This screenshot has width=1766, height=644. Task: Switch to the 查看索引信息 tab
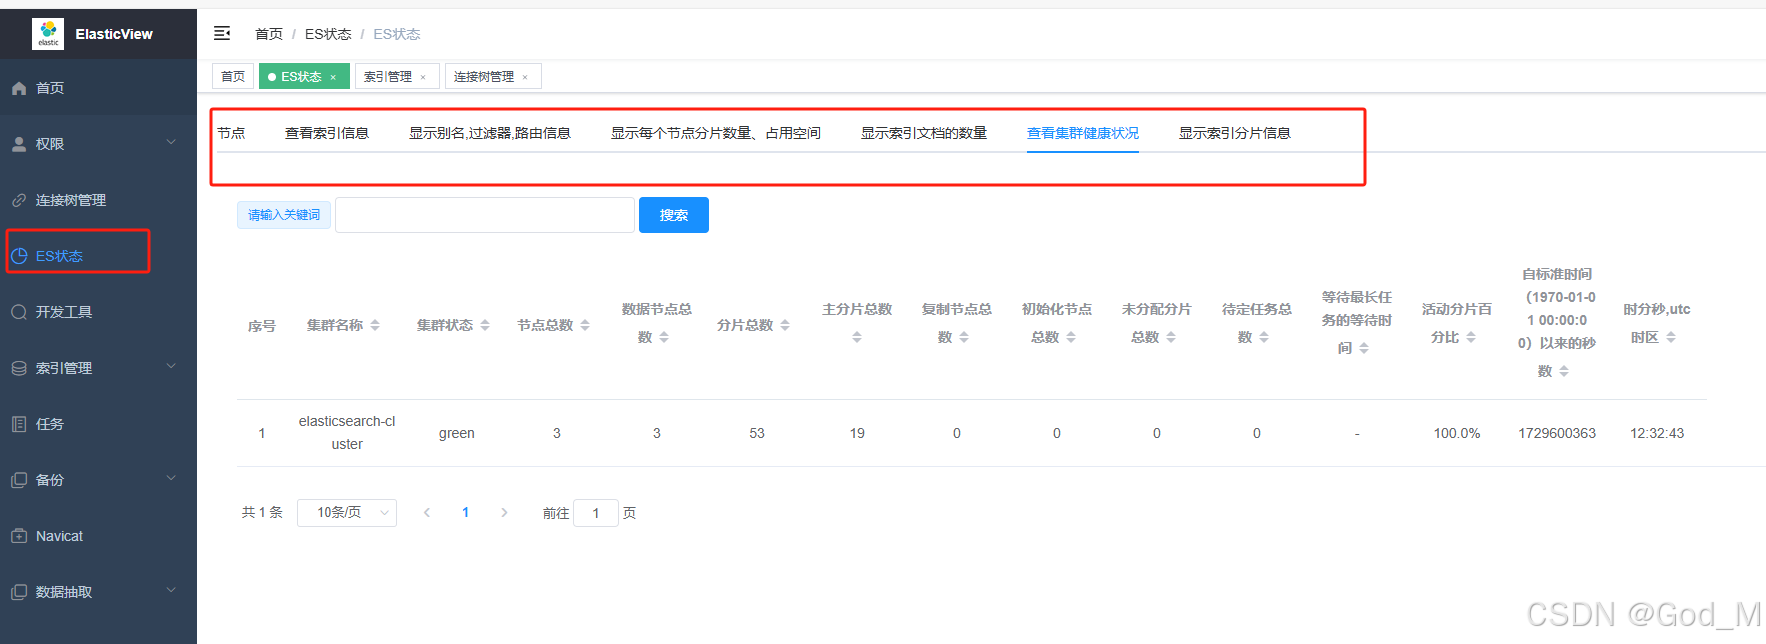pos(327,133)
